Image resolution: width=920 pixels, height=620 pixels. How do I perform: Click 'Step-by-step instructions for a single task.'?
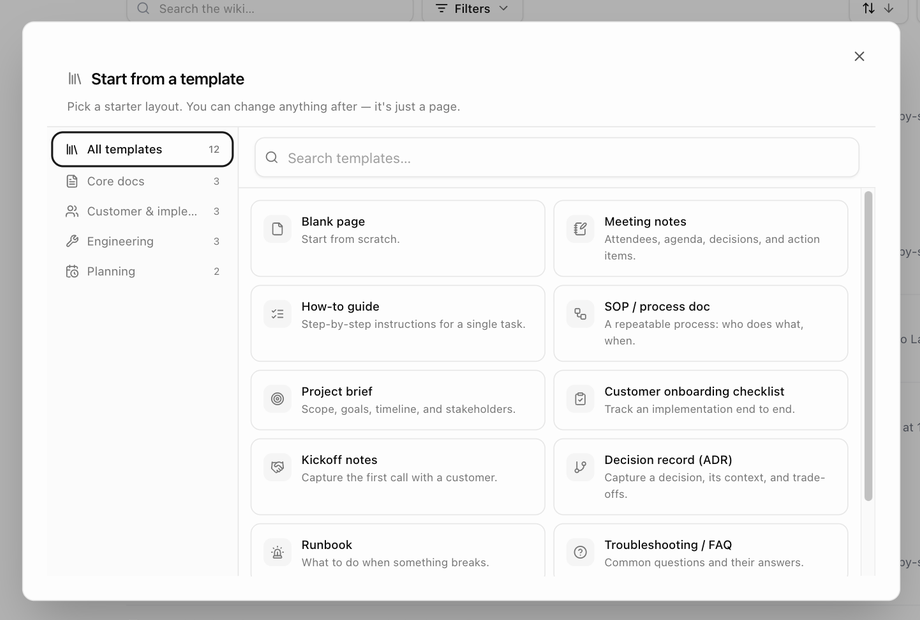click(x=413, y=324)
